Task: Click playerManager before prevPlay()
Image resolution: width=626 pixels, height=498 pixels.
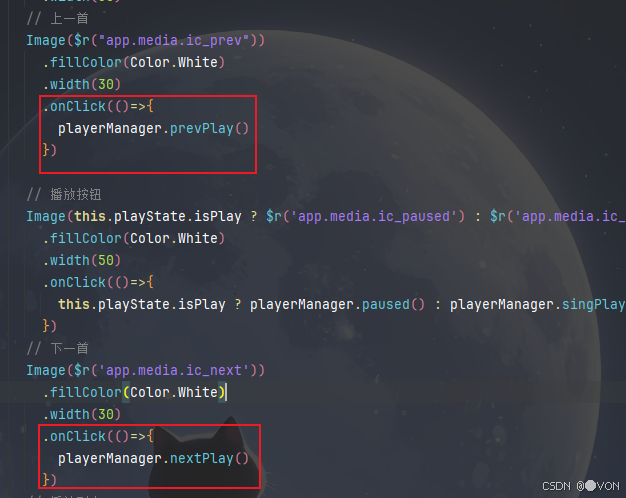Action: [x=110, y=129]
